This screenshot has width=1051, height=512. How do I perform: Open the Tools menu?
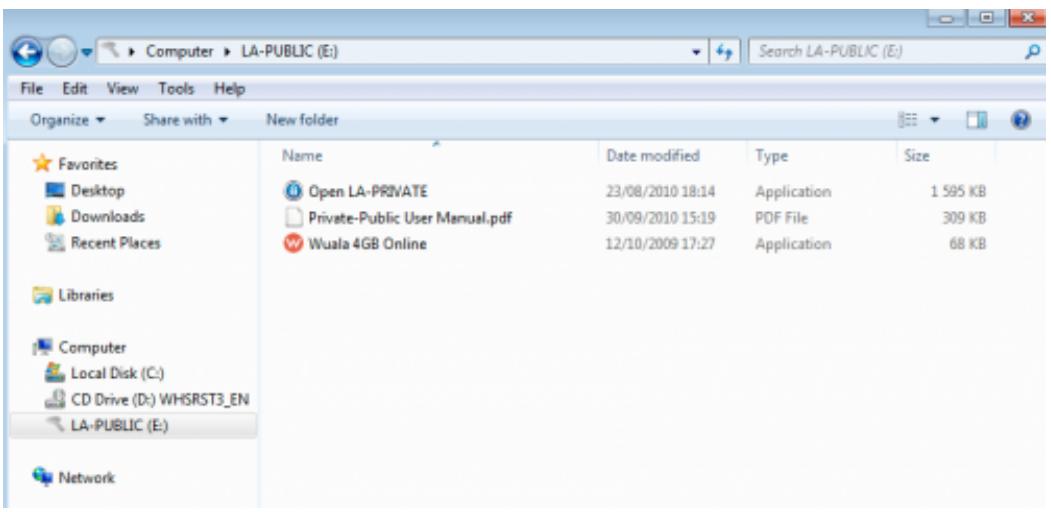pos(176,88)
